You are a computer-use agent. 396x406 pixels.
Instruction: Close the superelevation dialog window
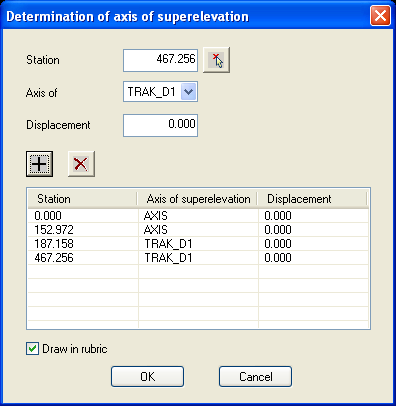point(380,16)
